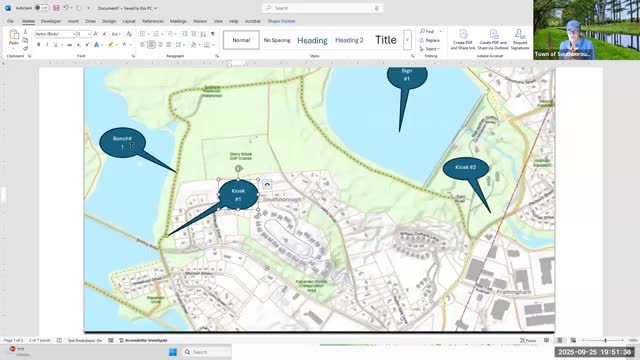Open Focus mode in the status bar
The width and height of the screenshot is (640, 360).
(x=528, y=340)
